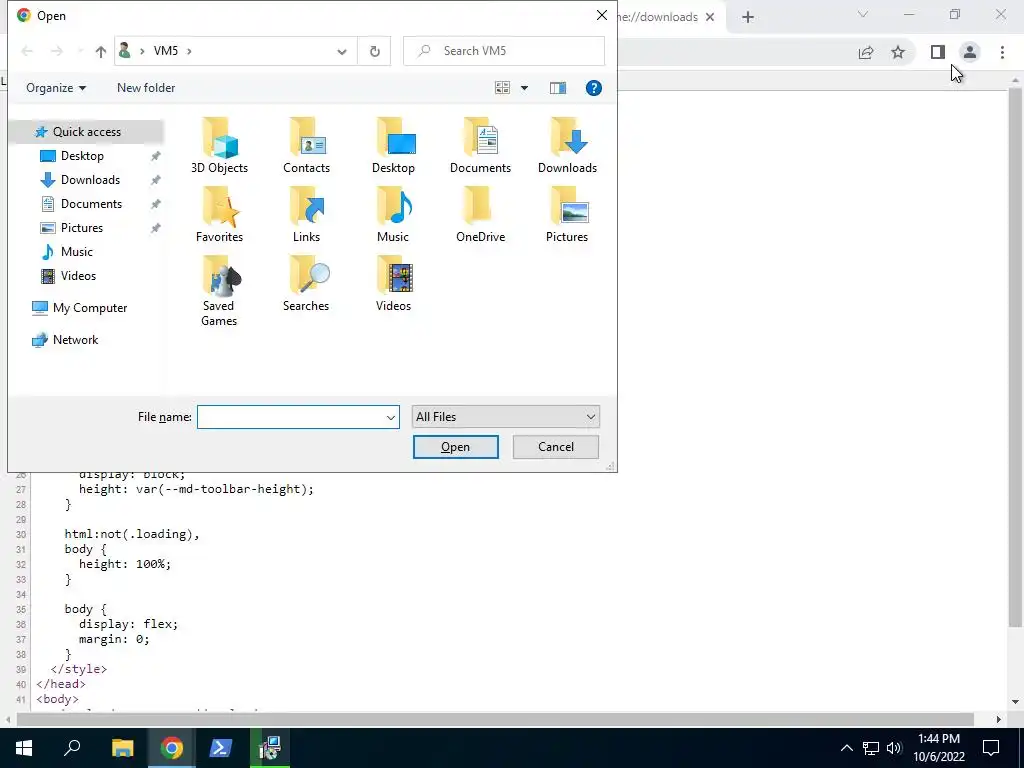Open dialog help with the question mark icon
The width and height of the screenshot is (1024, 768).
coord(594,88)
